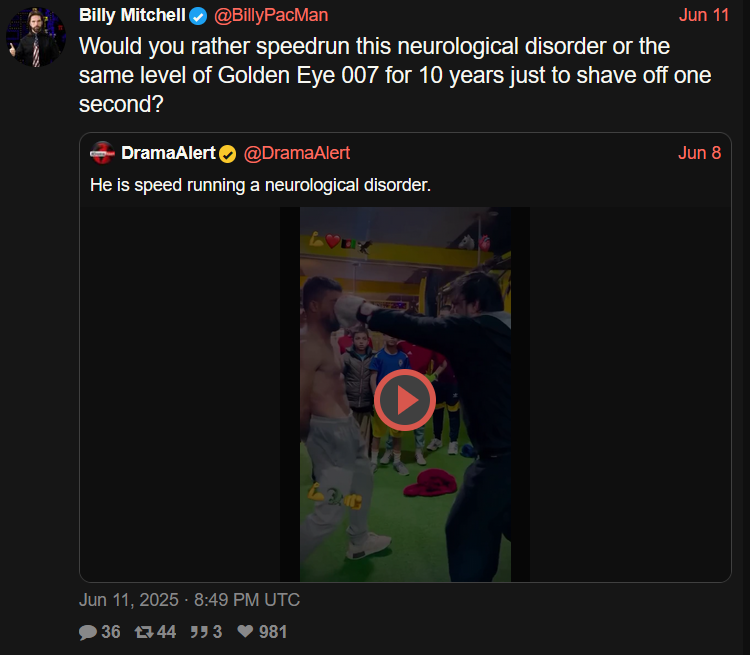Image resolution: width=750 pixels, height=655 pixels.
Task: Click the quotes icon showing 3
Action: [199, 632]
